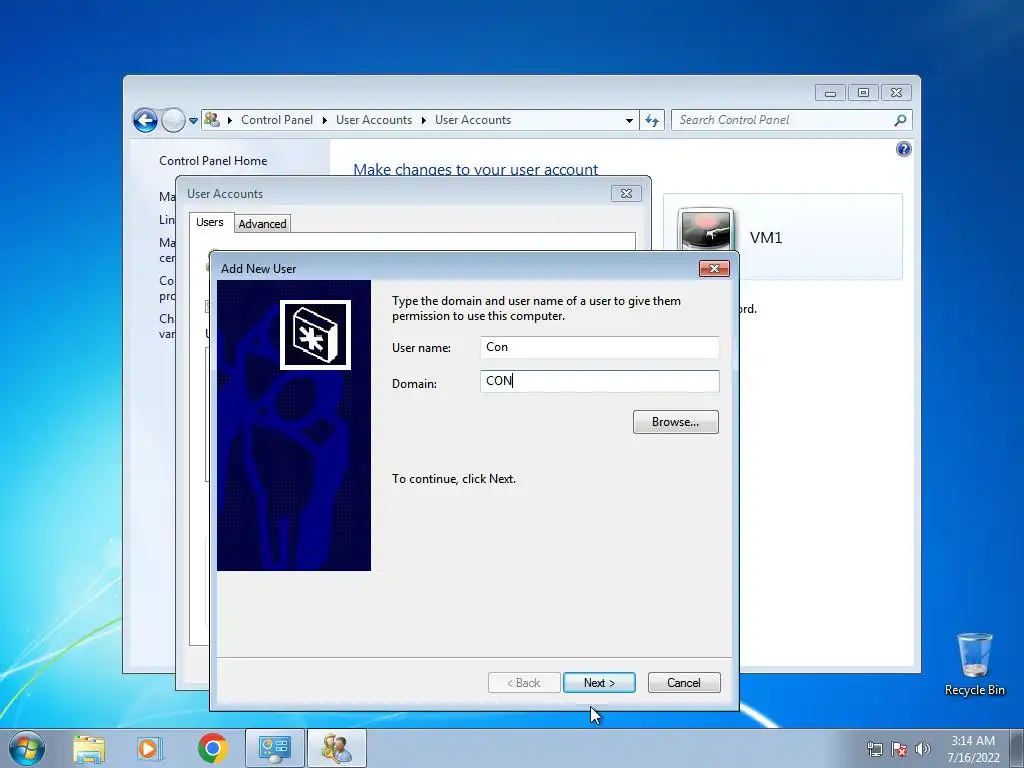This screenshot has width=1024, height=768.
Task: Open Google Chrome from the taskbar
Action: [x=212, y=748]
